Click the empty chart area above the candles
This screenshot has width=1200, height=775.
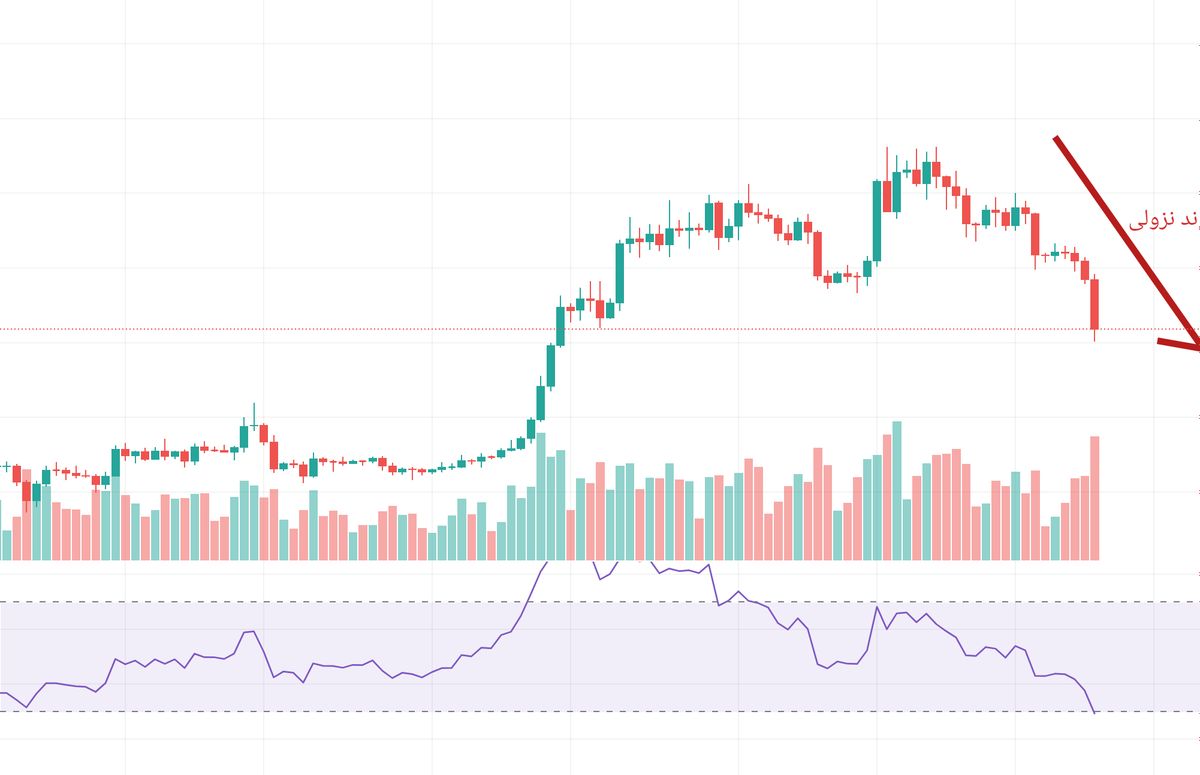pyautogui.click(x=400, y=150)
